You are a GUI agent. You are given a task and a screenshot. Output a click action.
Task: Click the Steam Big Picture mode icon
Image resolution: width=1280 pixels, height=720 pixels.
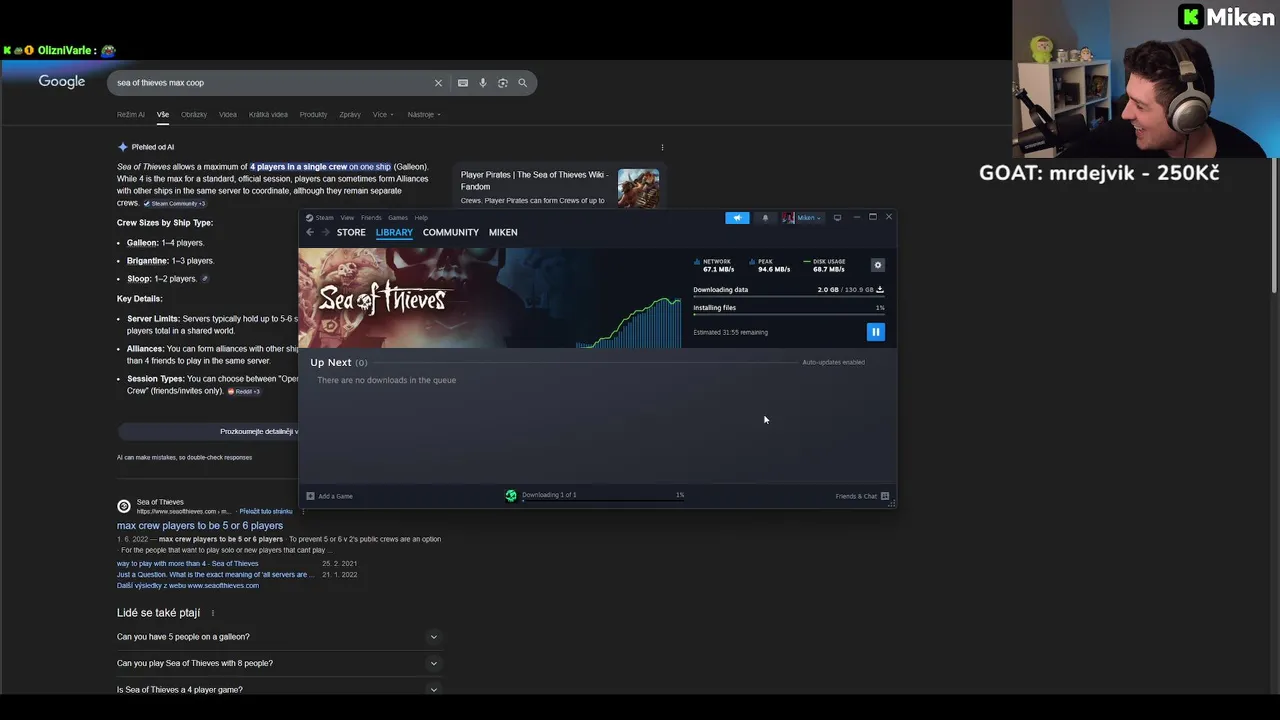pos(837,218)
